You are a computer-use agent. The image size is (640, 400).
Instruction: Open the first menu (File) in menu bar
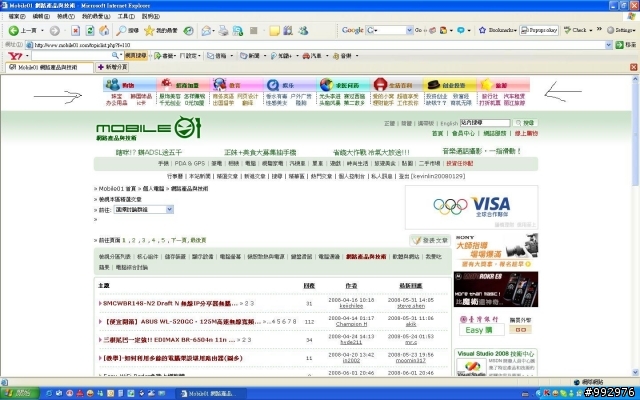(x=17, y=16)
